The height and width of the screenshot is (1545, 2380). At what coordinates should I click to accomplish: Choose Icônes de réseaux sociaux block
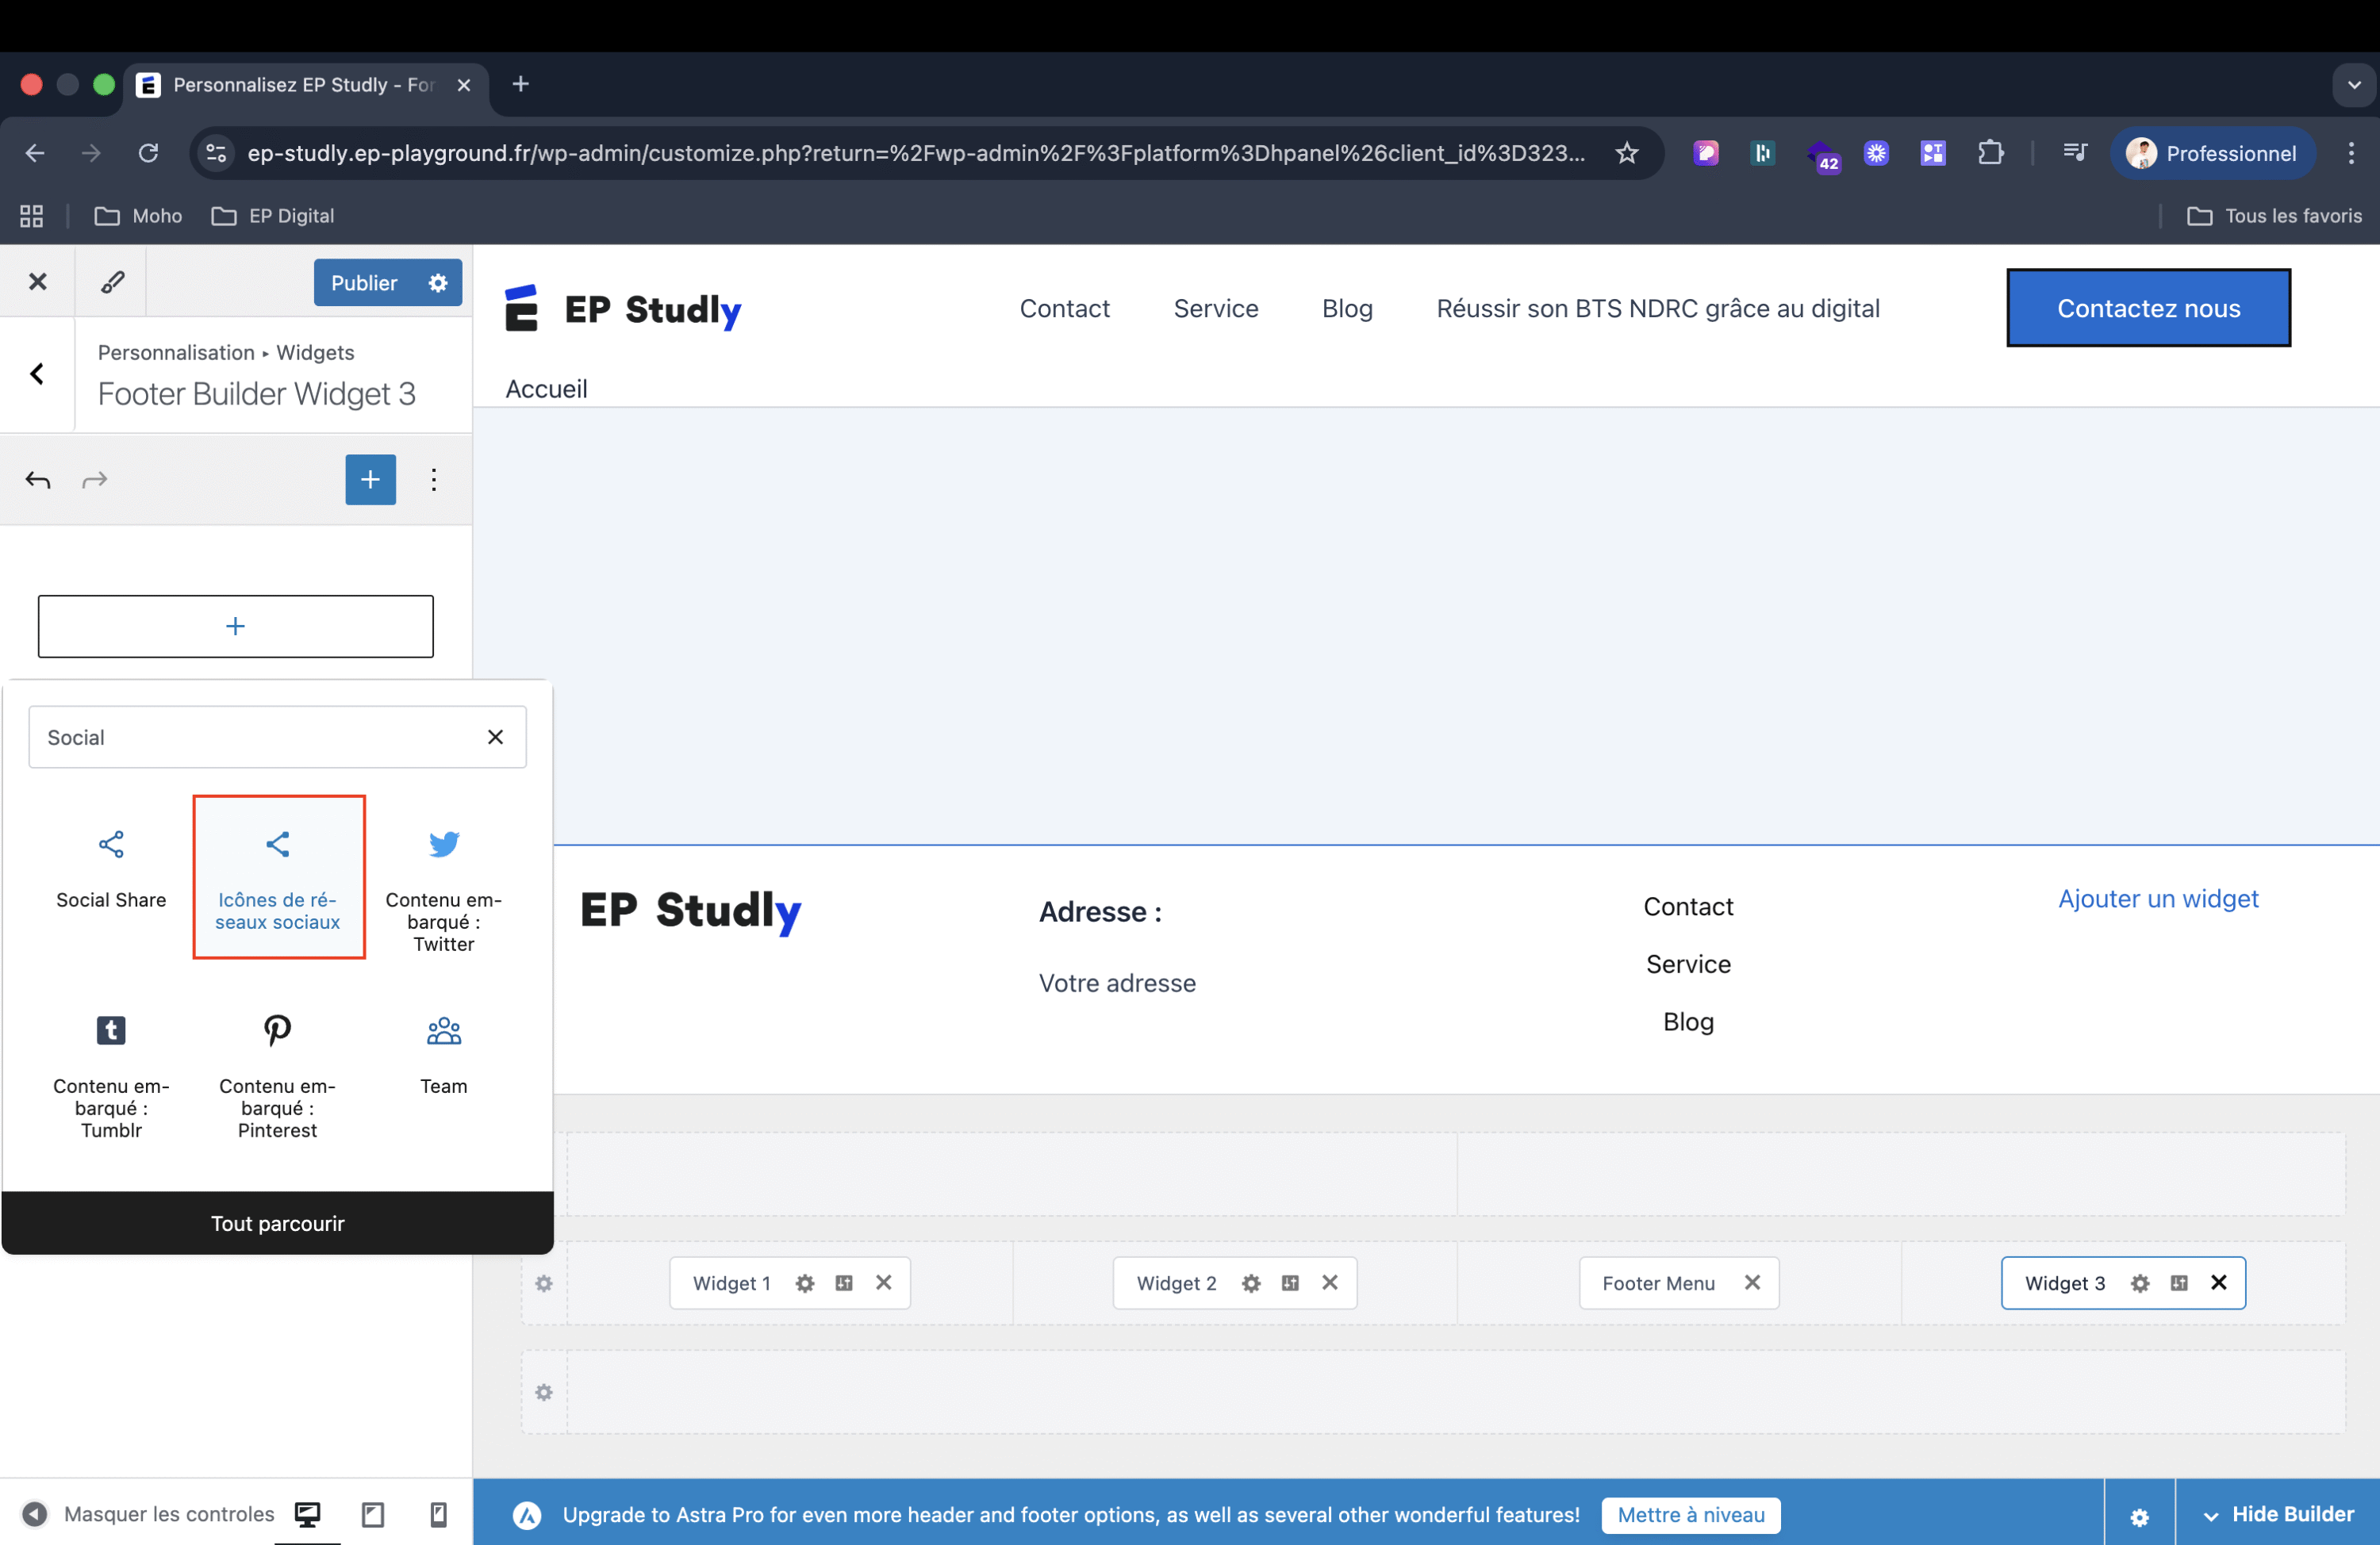278,877
